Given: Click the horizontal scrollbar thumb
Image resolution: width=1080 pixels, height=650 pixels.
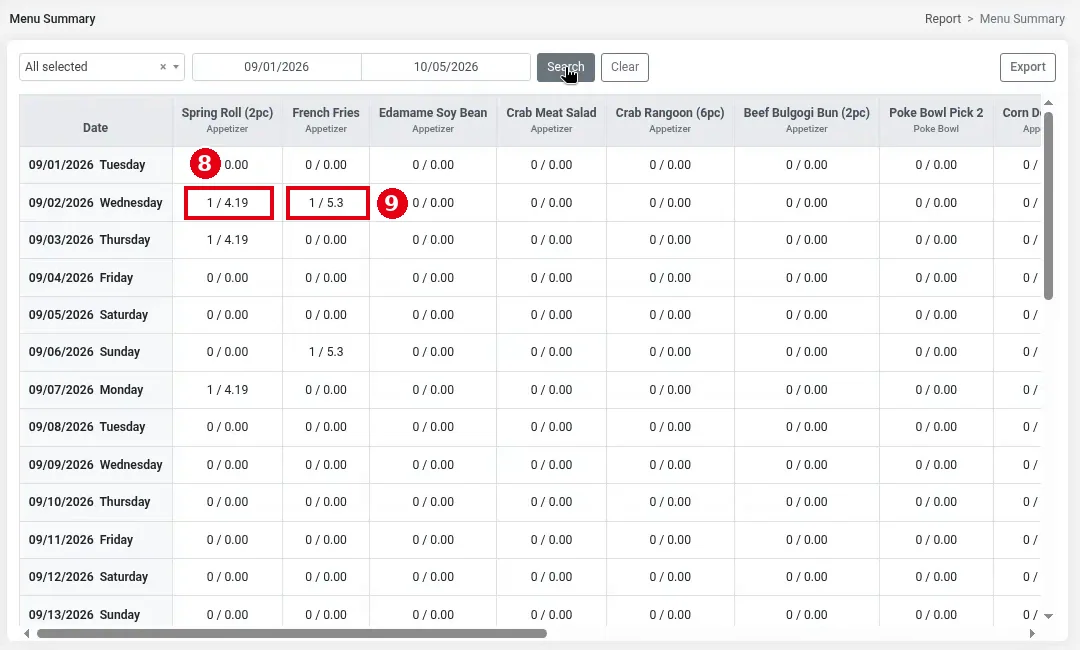Looking at the screenshot, I should (292, 633).
